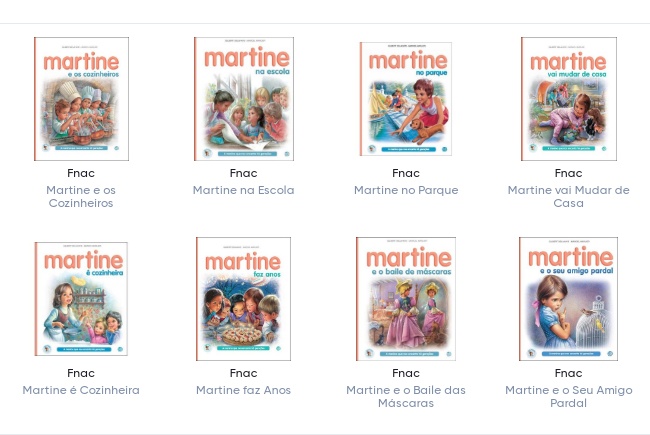Open the Martine na Escola book cover

click(x=244, y=99)
